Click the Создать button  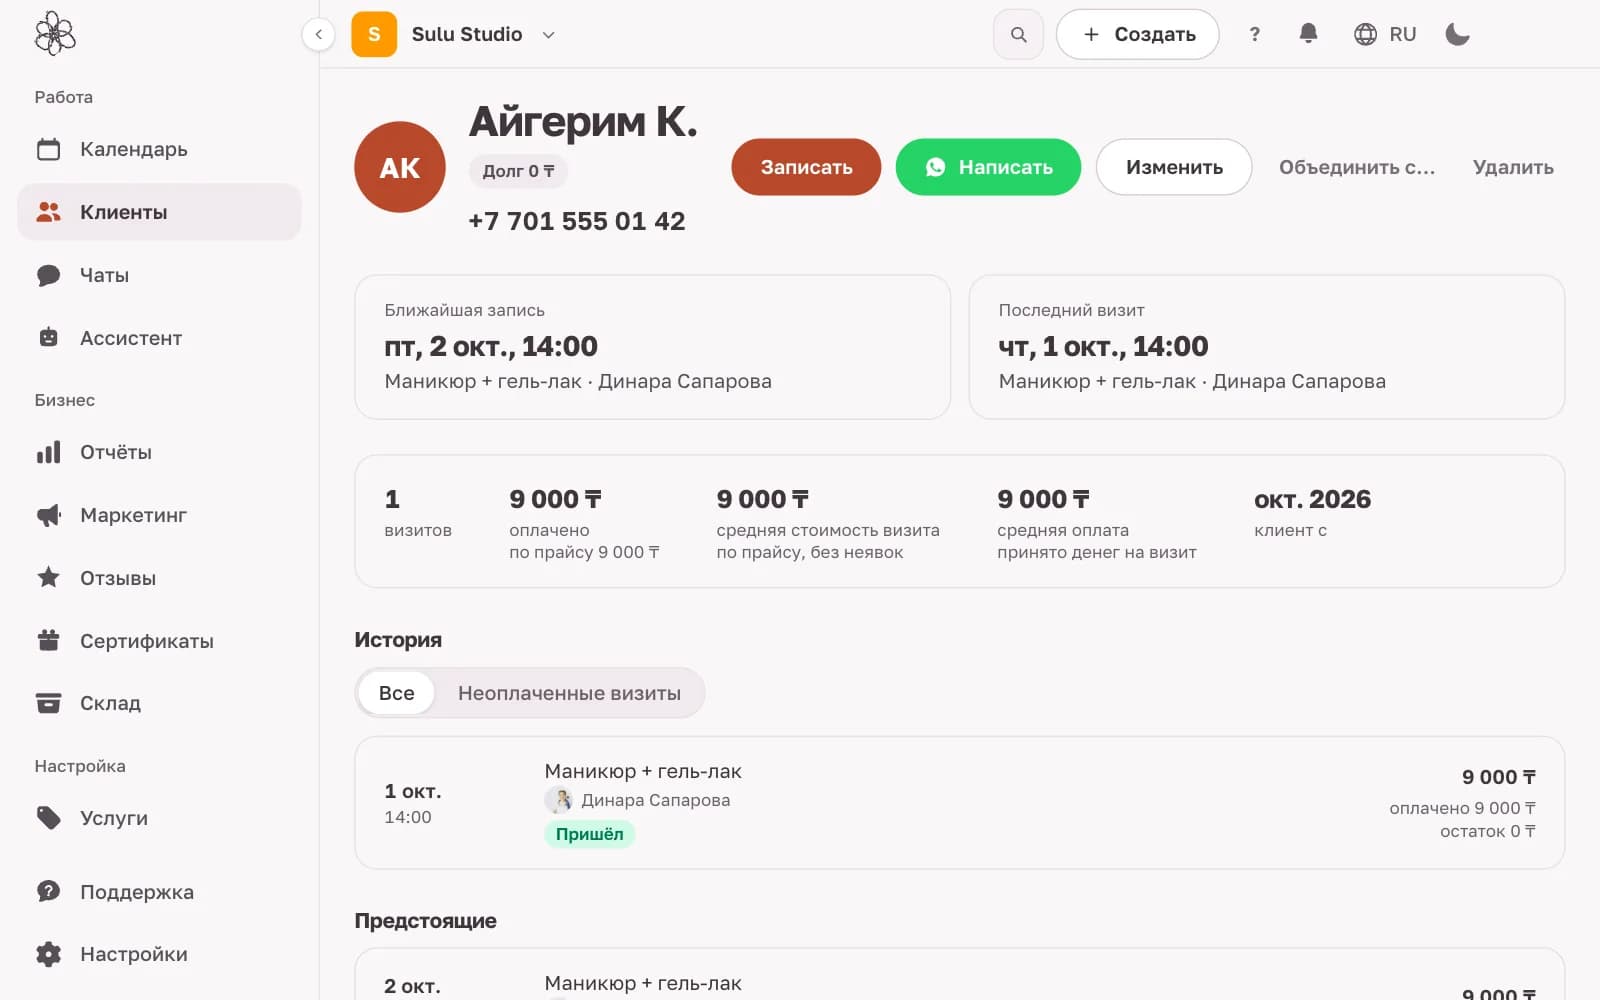click(1138, 34)
